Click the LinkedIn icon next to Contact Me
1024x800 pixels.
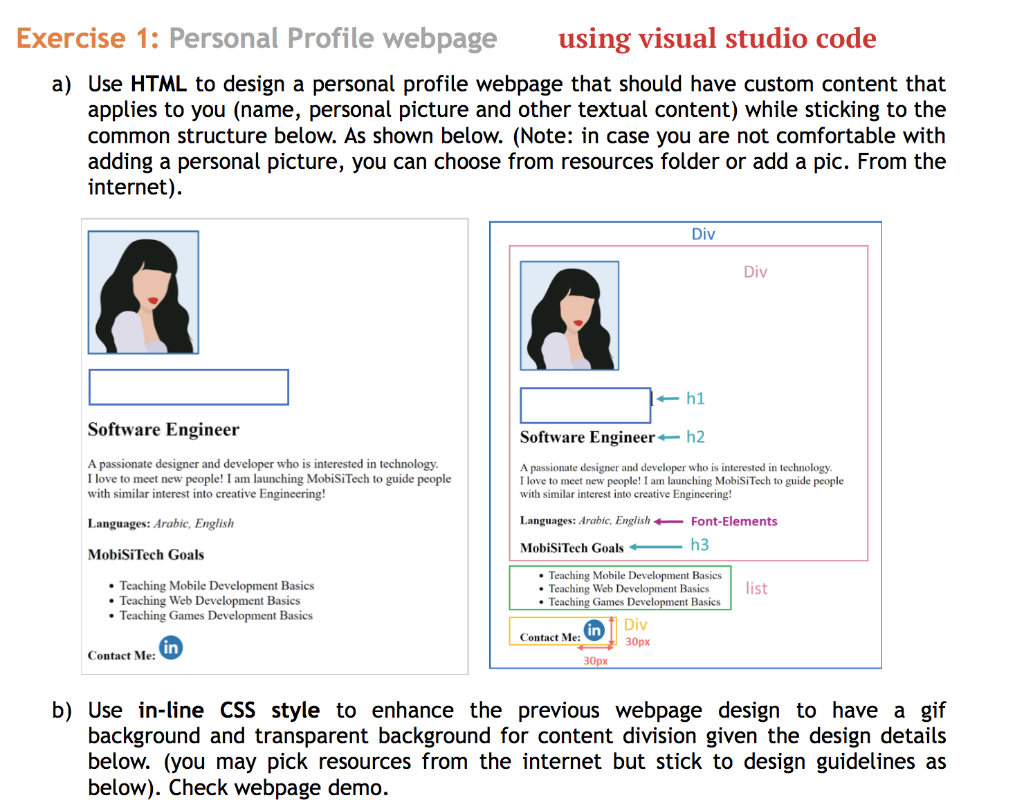click(x=171, y=648)
